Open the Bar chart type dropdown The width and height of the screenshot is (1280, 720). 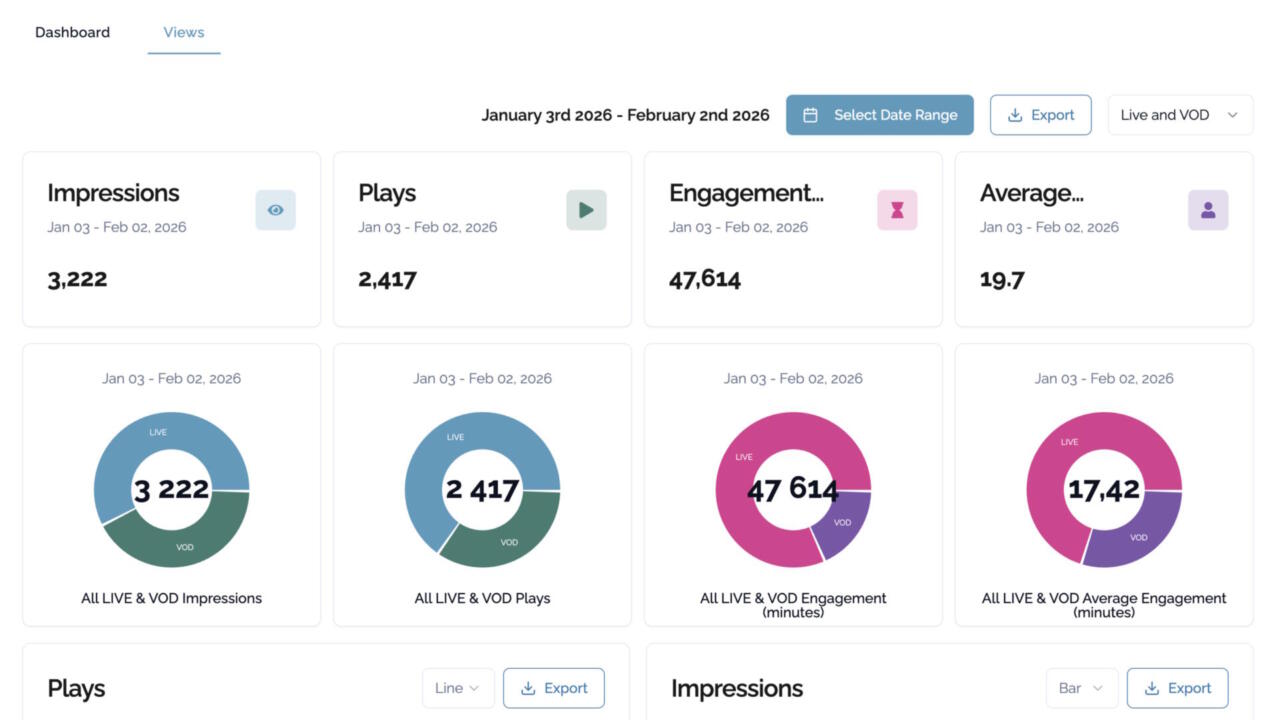[1080, 688]
